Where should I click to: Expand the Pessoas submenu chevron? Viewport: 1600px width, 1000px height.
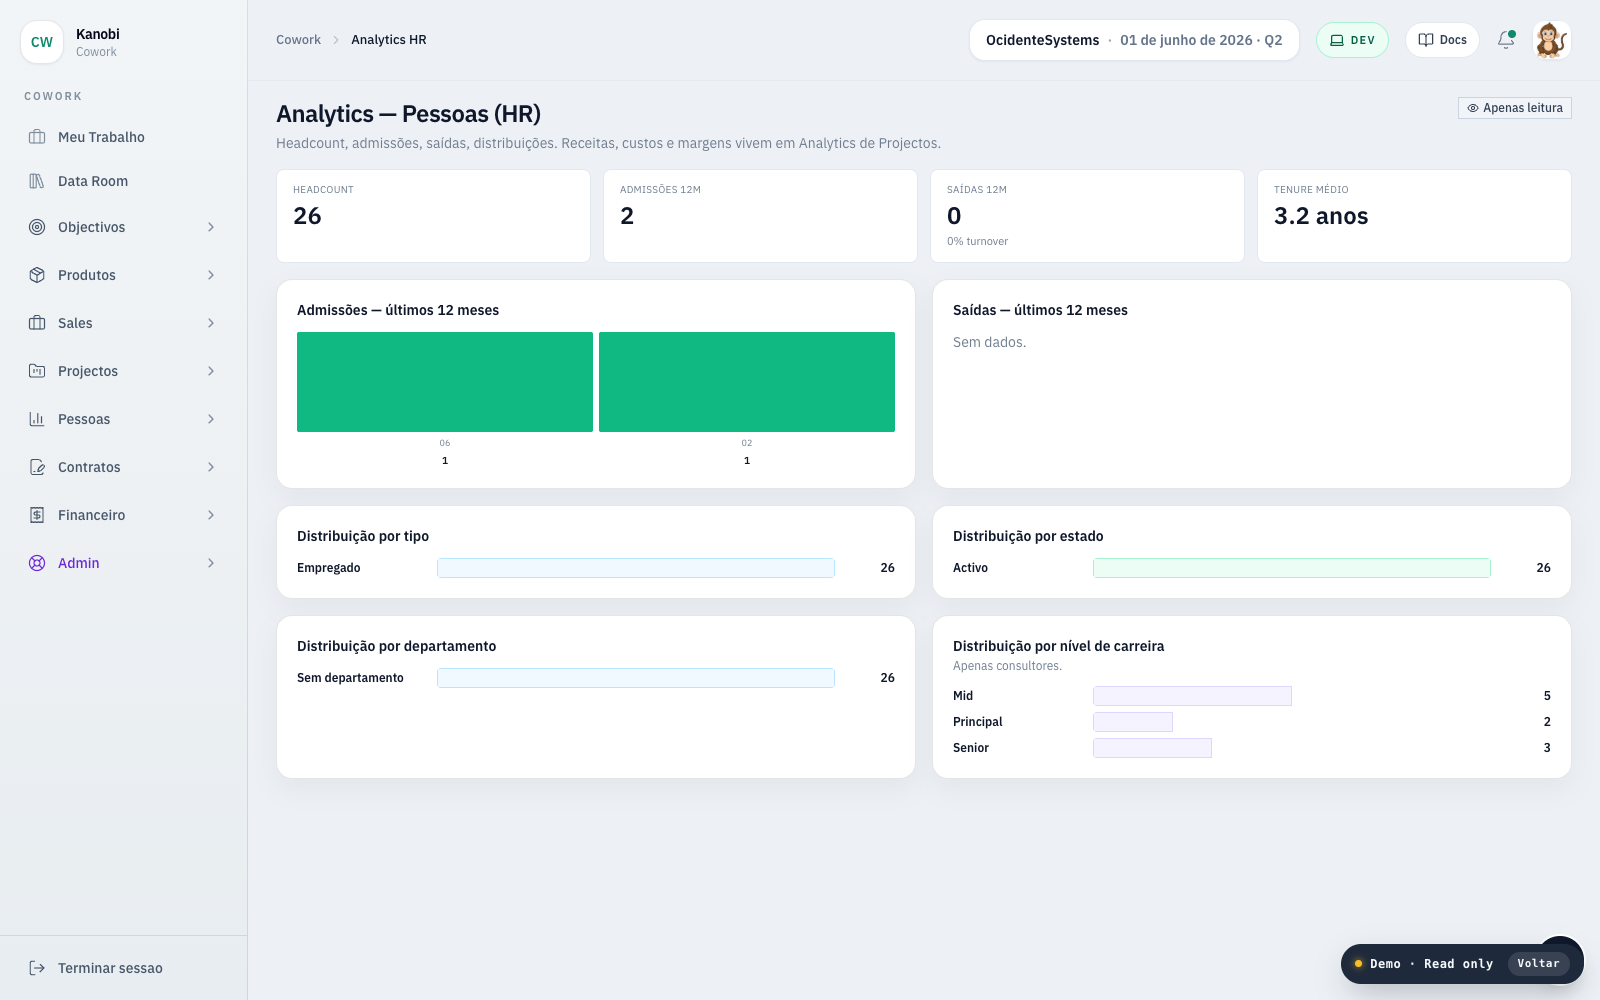point(211,419)
